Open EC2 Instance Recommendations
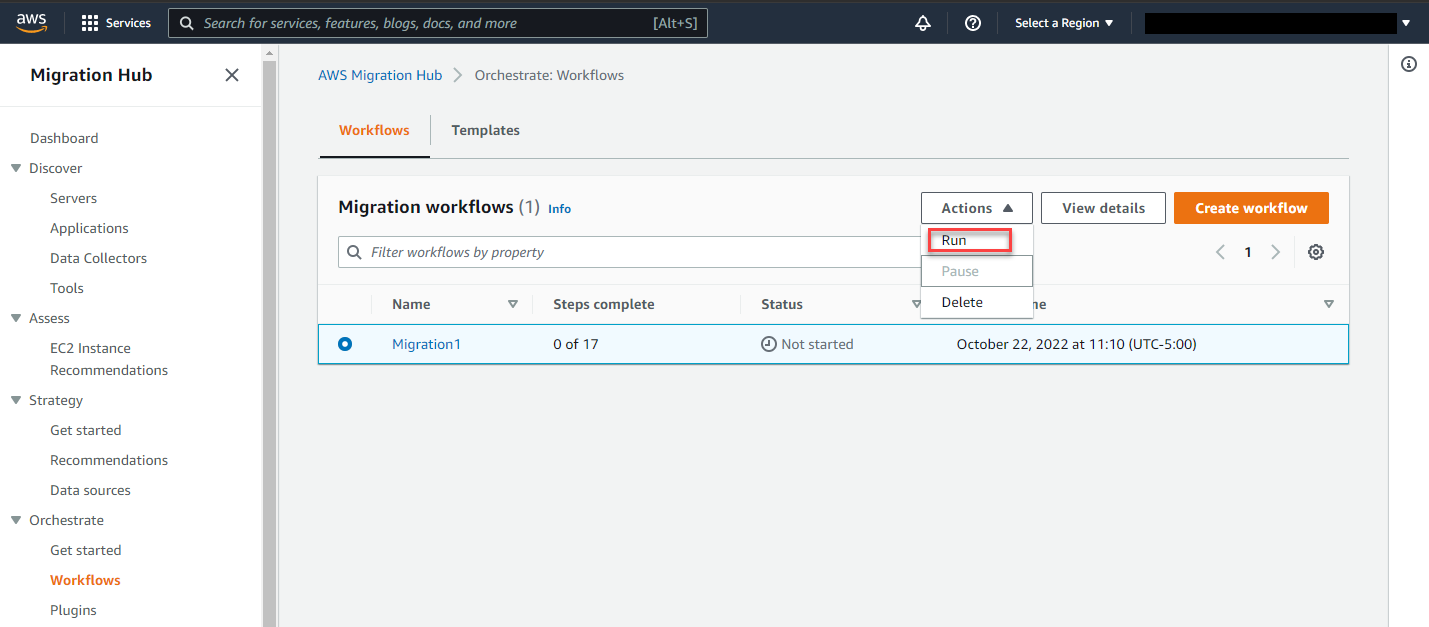Image resolution: width=1429 pixels, height=627 pixels. (x=109, y=359)
